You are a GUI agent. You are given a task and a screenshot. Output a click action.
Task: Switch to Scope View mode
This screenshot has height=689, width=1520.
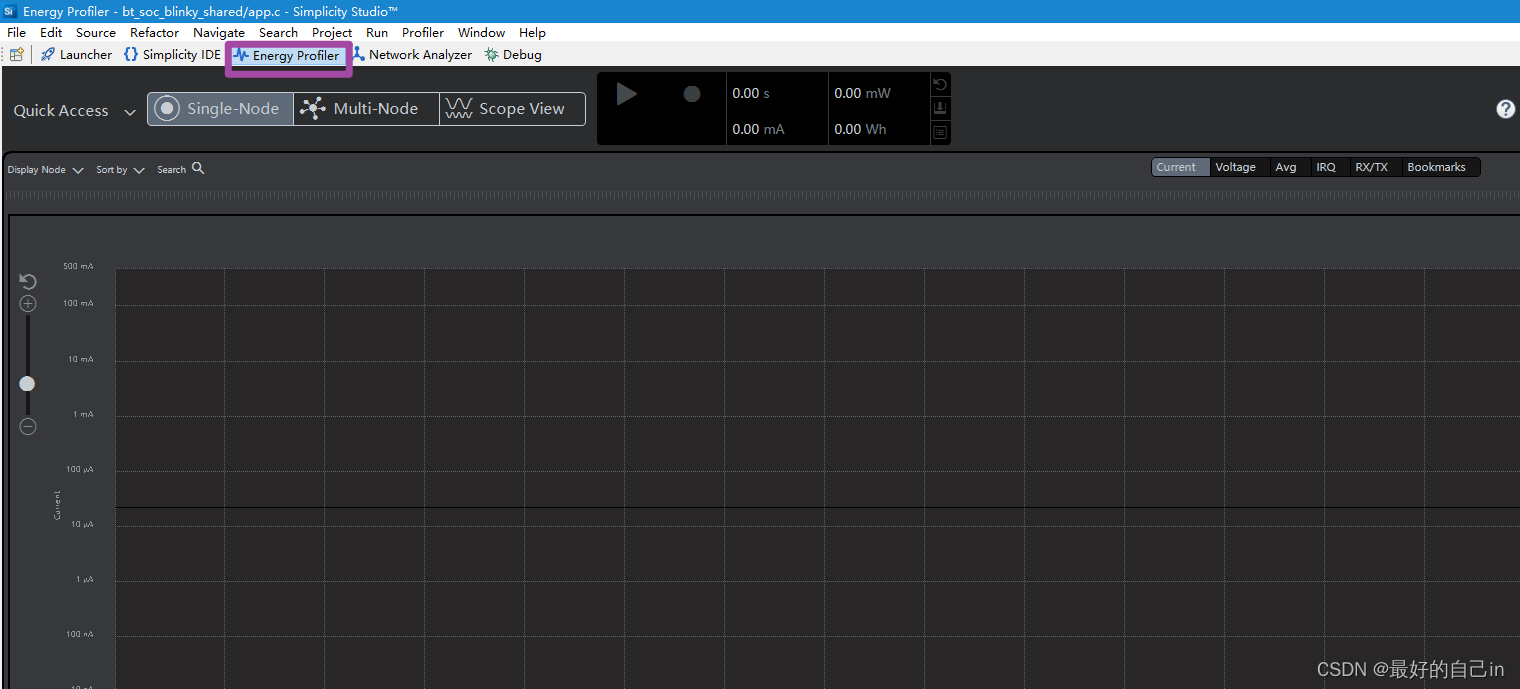(512, 109)
